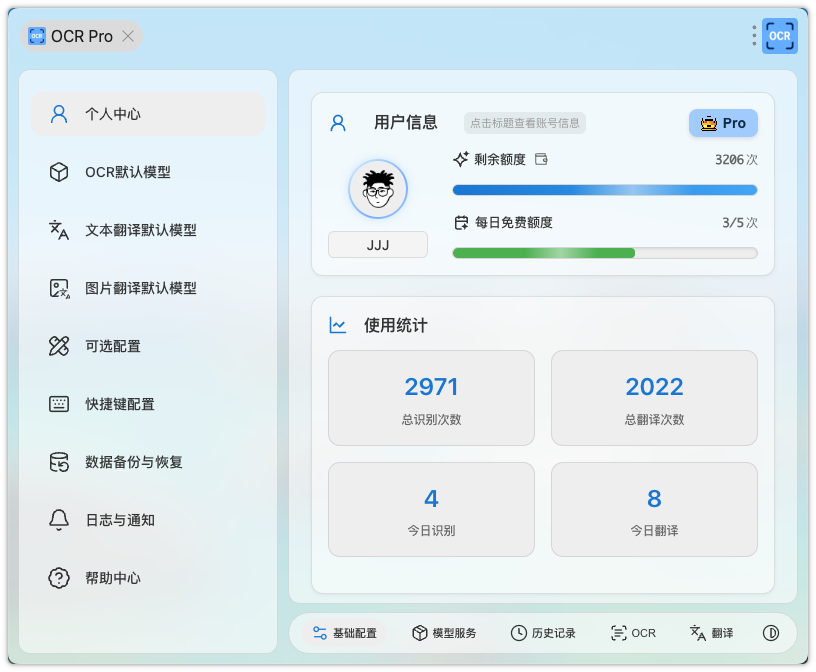Switch to the 历史记录 bottom tab
Image resolution: width=816 pixels, height=672 pixels.
click(543, 633)
